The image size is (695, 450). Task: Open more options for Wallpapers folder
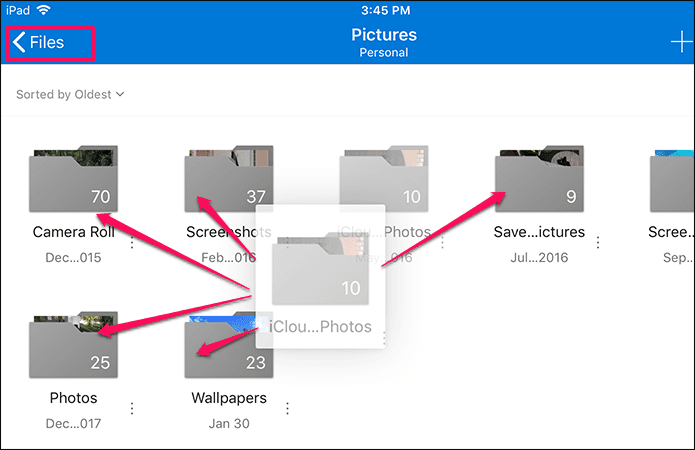[287, 408]
